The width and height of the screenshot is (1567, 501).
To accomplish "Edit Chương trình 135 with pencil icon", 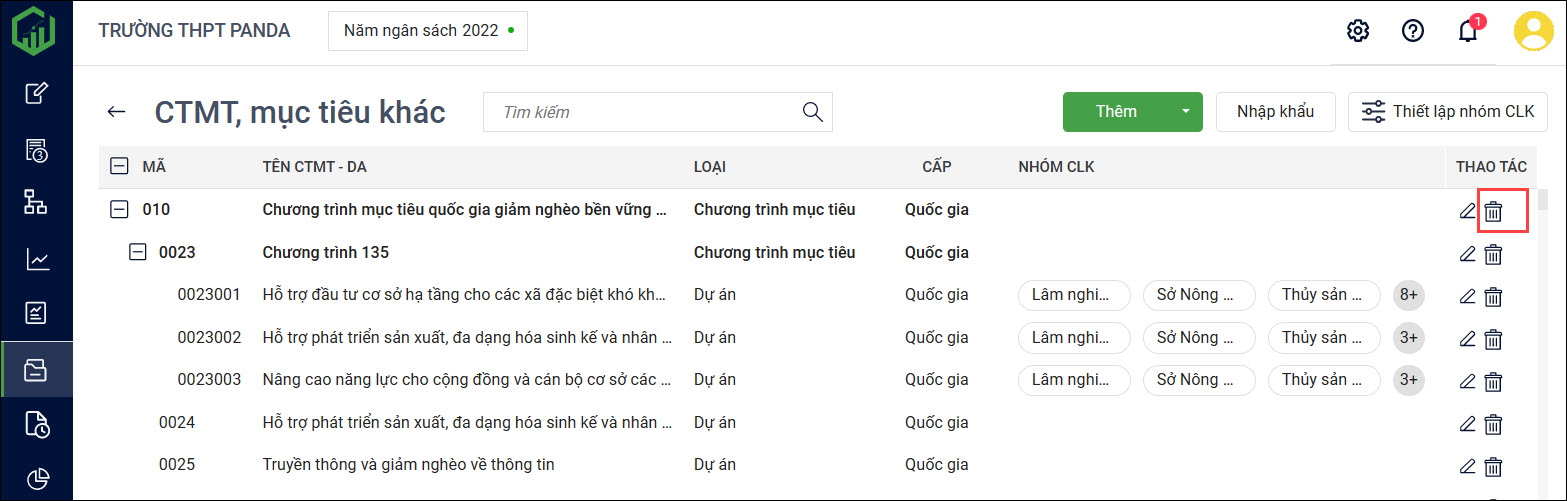I will (x=1467, y=254).
